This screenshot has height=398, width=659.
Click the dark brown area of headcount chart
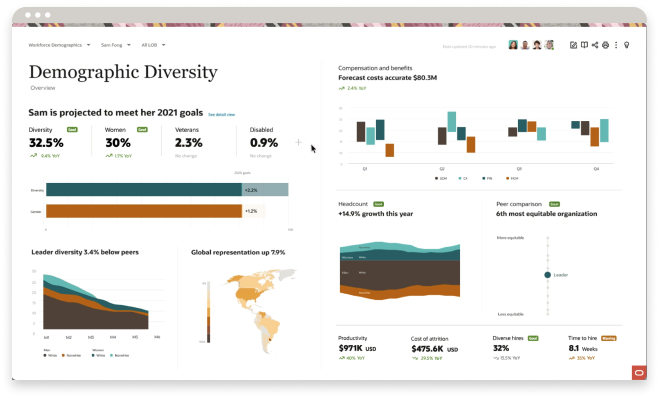pos(399,274)
